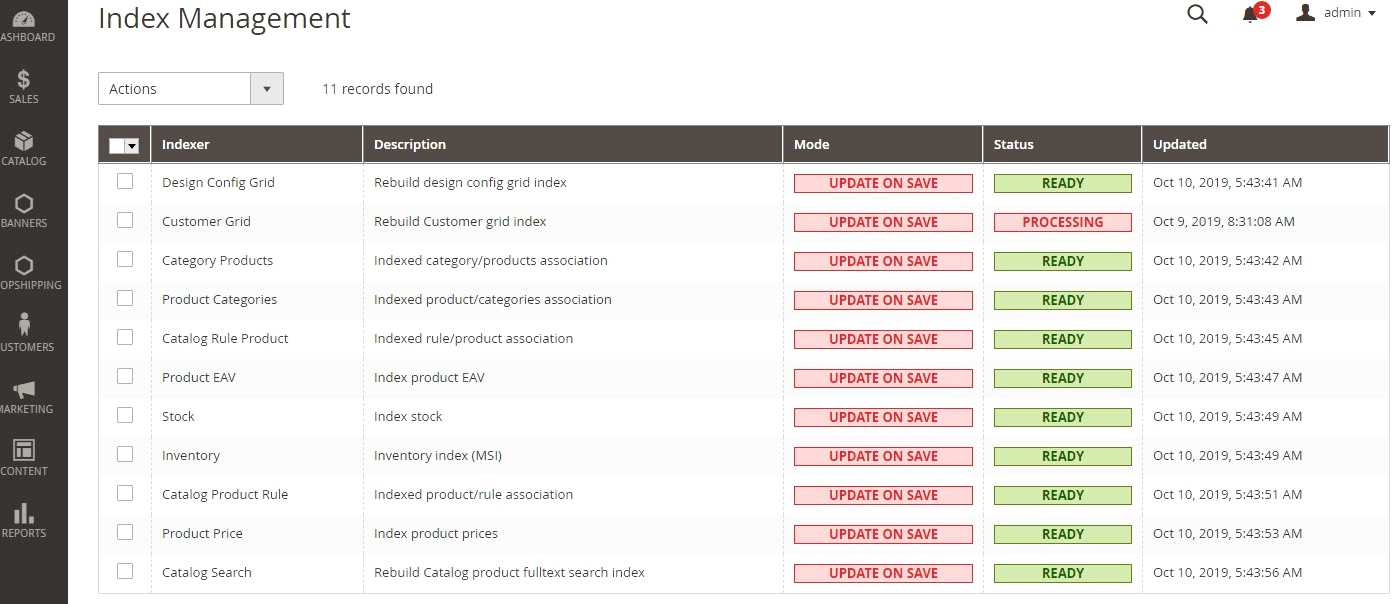This screenshot has width=1399, height=604.
Task: Select the Marketing megaphone icon
Action: (x=22, y=389)
